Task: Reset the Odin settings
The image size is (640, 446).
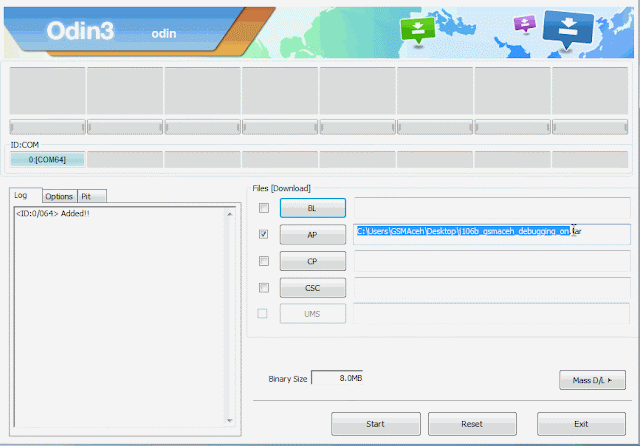Action: pyautogui.click(x=472, y=424)
